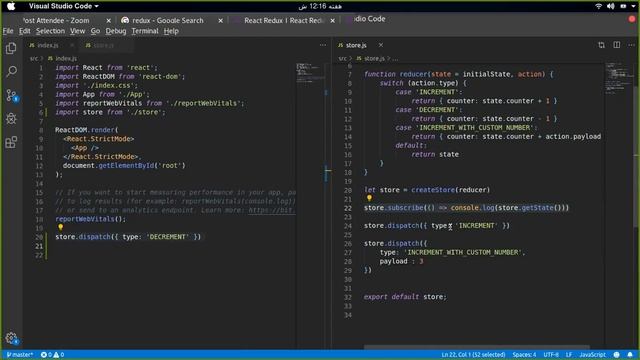Open the File menu

click(8, 31)
